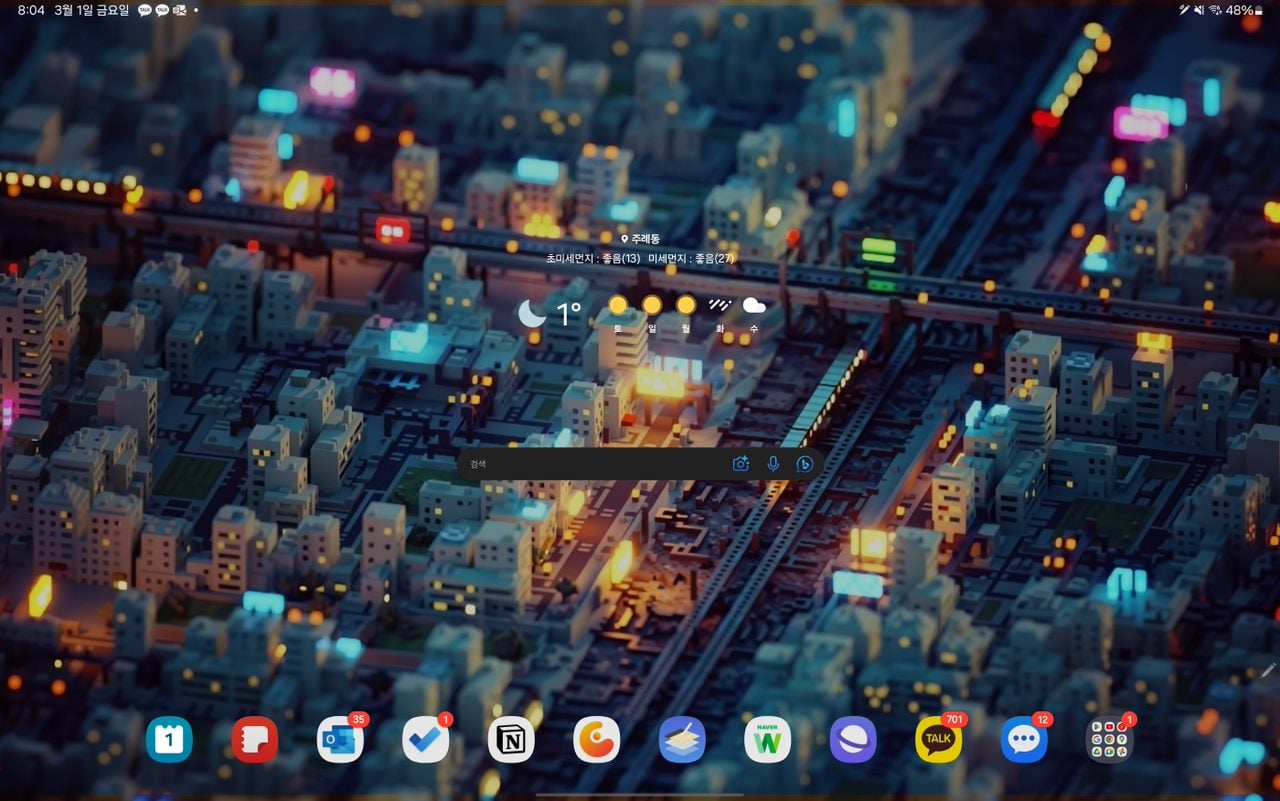Tap the Wi-Fi status icon
1280x801 pixels.
coord(1216,10)
